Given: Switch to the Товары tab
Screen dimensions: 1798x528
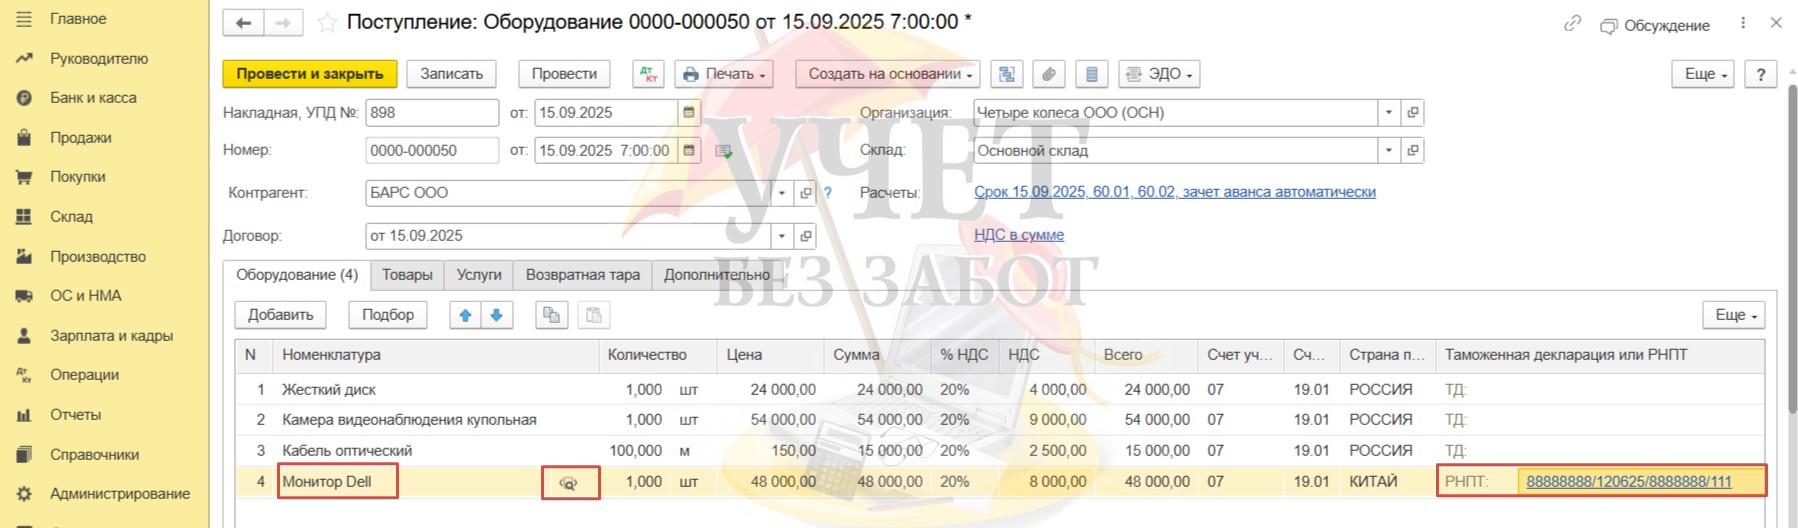Looking at the screenshot, I should (x=407, y=275).
